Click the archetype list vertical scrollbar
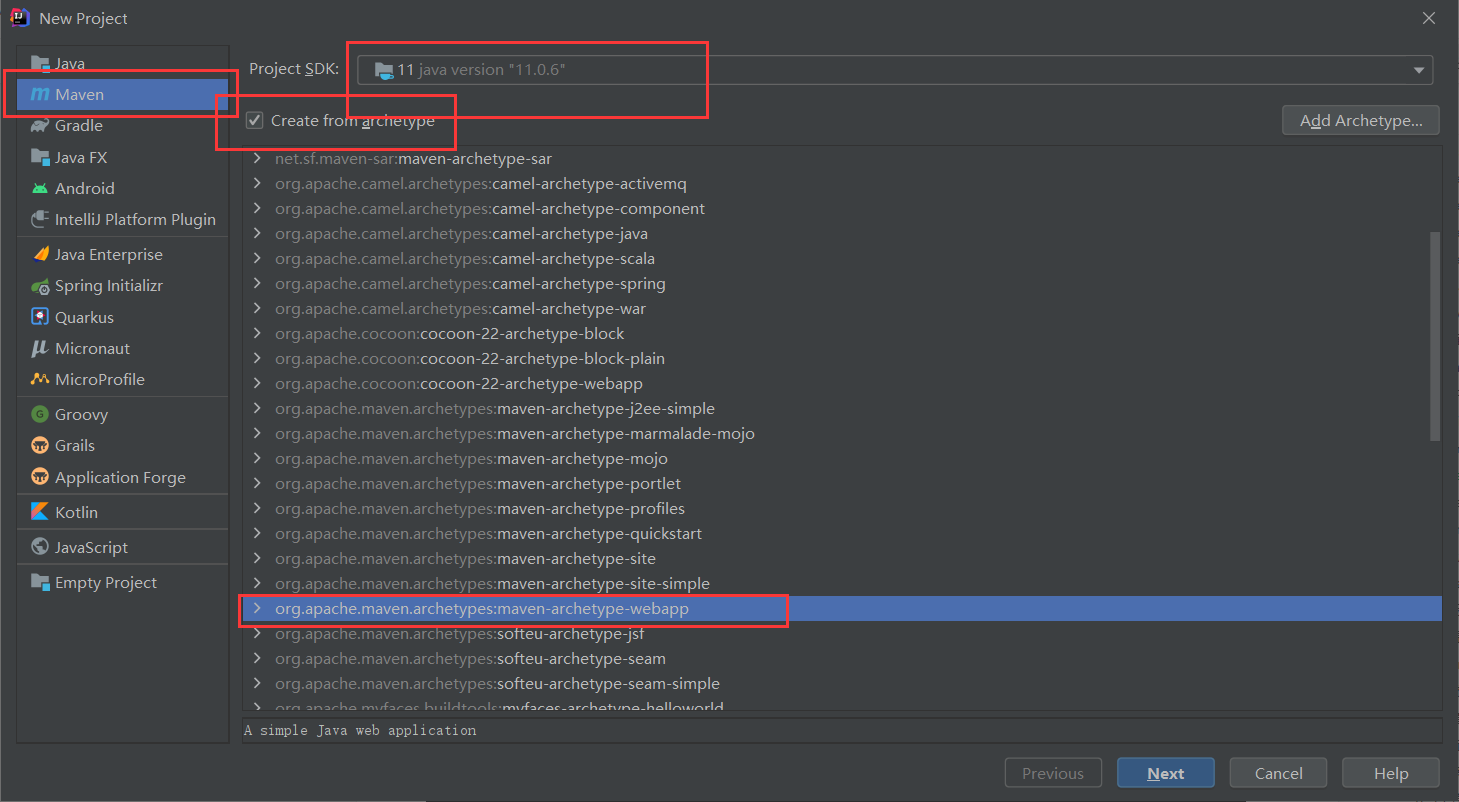Image resolution: width=1459 pixels, height=802 pixels. pyautogui.click(x=1435, y=336)
